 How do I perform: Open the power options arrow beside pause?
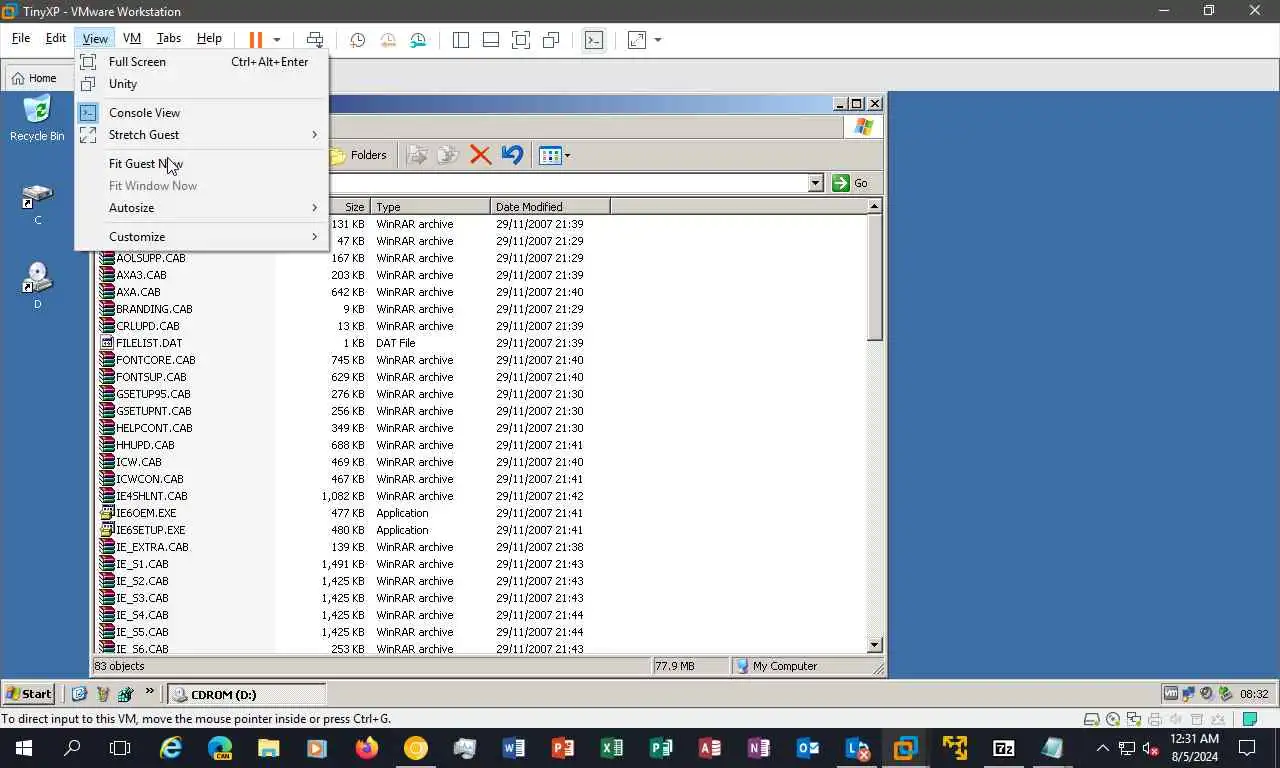point(277,40)
